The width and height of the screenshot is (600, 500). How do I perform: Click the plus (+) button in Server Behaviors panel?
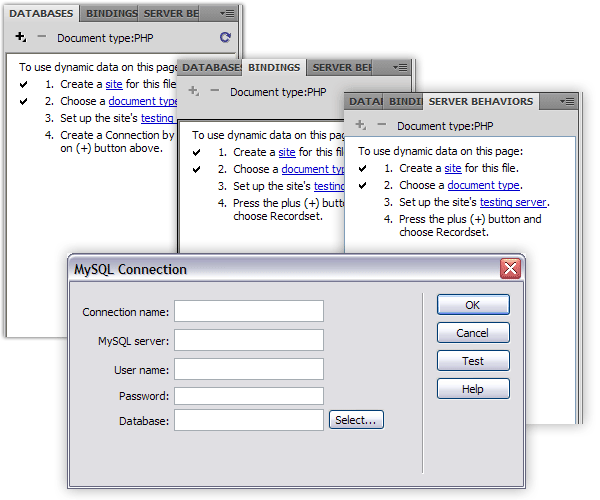tap(360, 125)
